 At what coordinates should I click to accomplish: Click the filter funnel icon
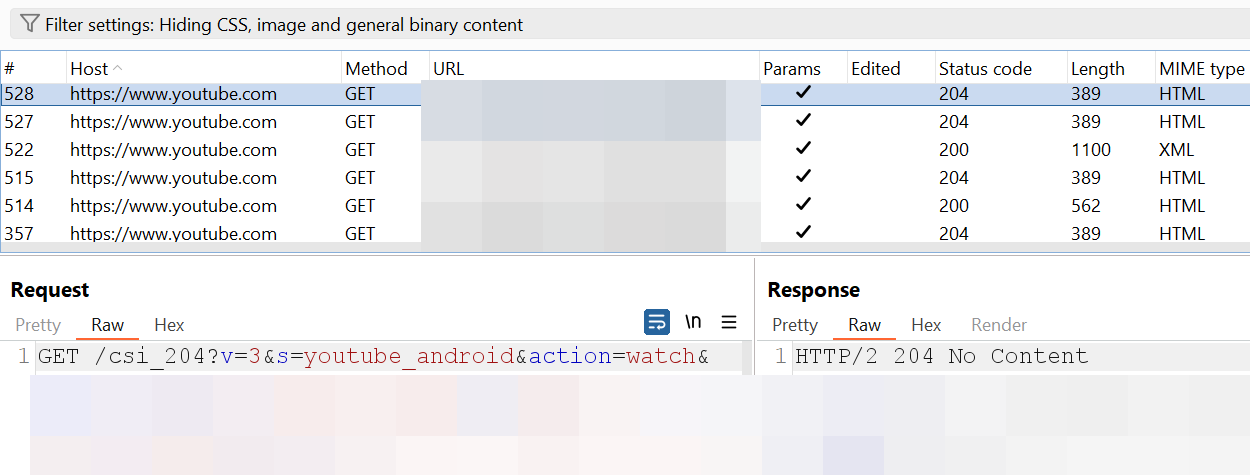click(31, 24)
